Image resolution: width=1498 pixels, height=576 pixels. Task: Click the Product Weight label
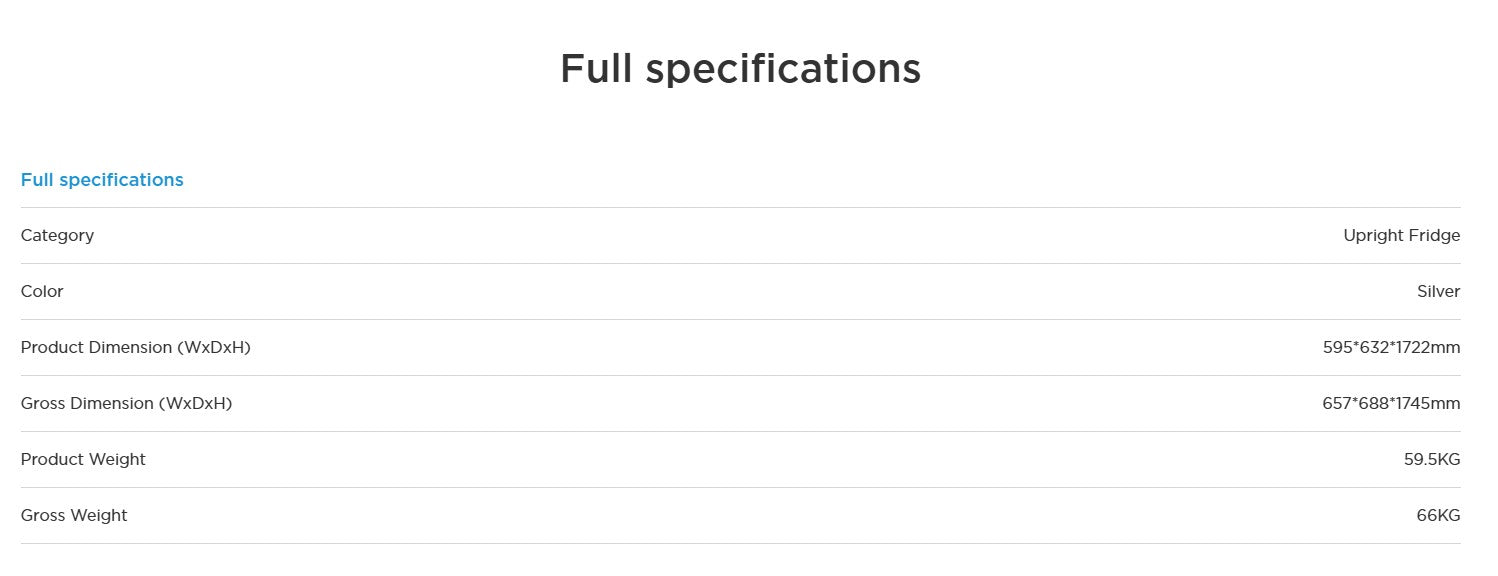(x=83, y=460)
